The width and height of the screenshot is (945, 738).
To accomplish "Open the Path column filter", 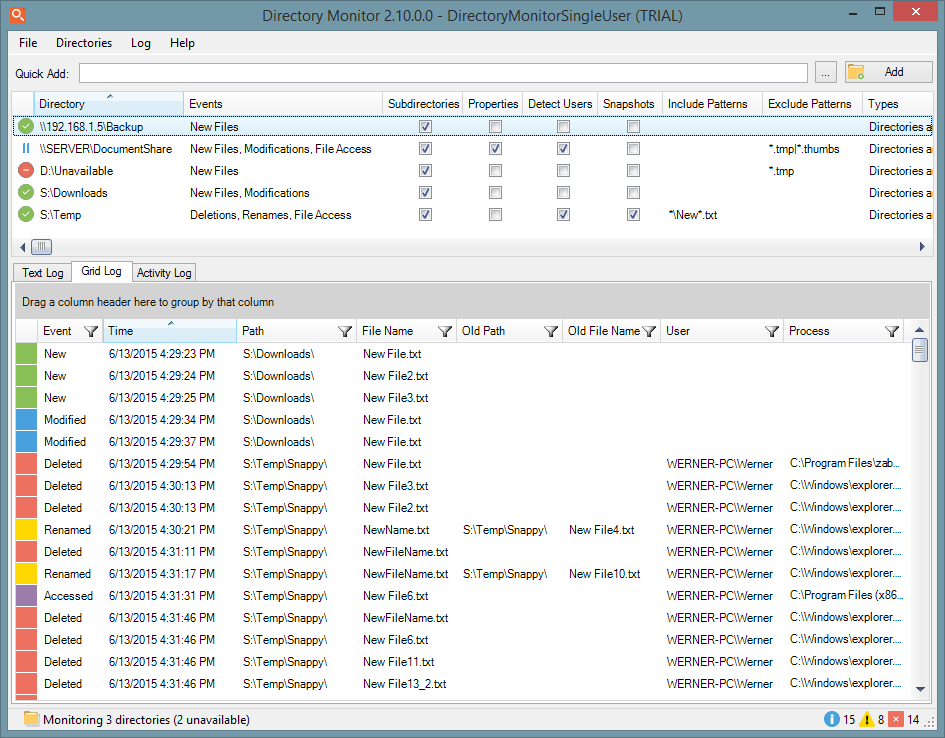I will point(345,331).
